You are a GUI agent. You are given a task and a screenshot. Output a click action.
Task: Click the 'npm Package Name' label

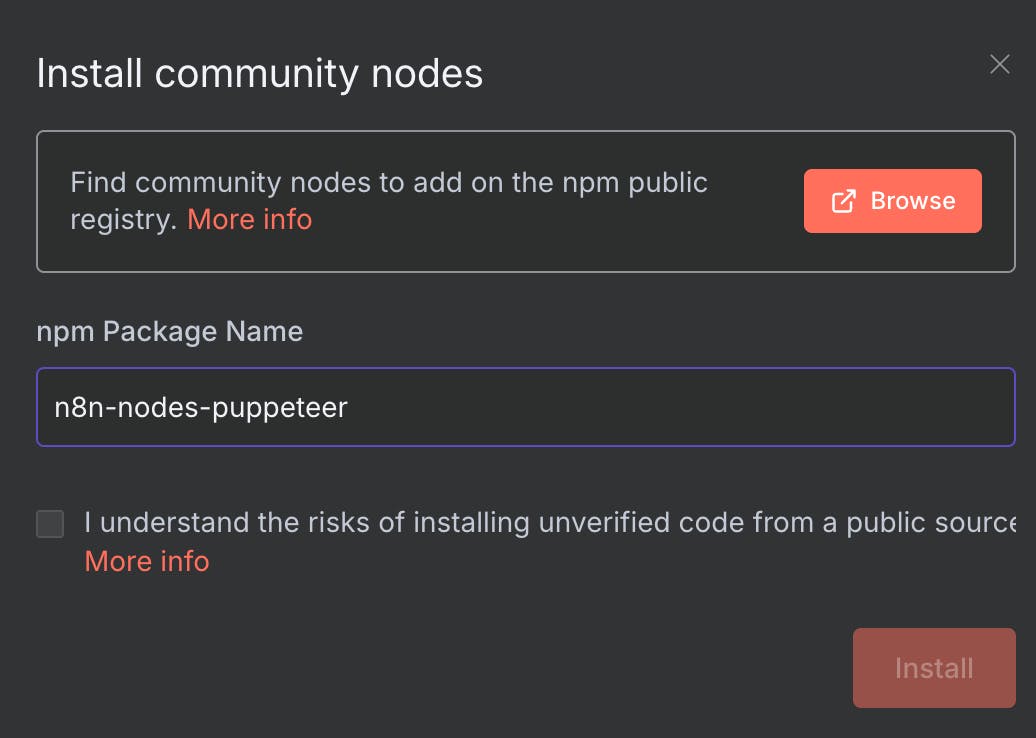(x=170, y=332)
